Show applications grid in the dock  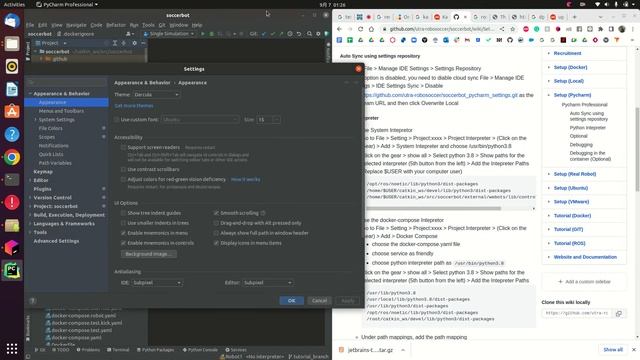pos(12,348)
